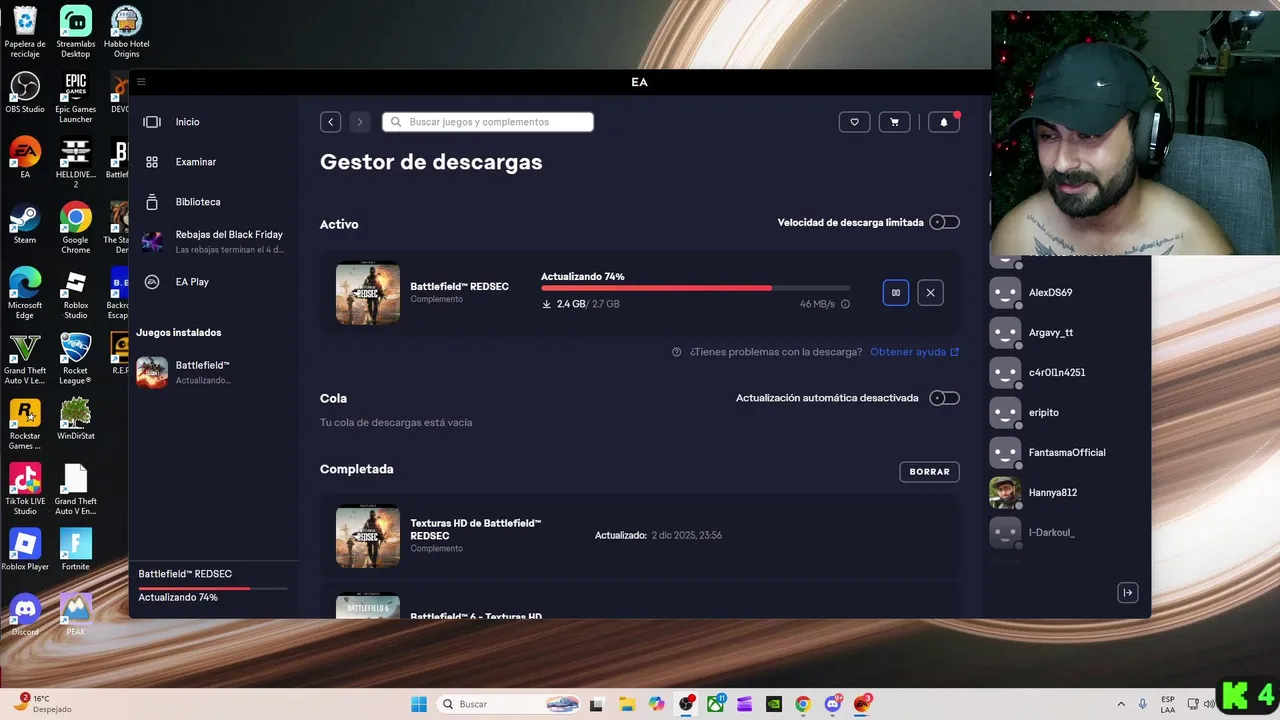Open the wishlist heart icon
1280x720 pixels.
pyautogui.click(x=854, y=122)
